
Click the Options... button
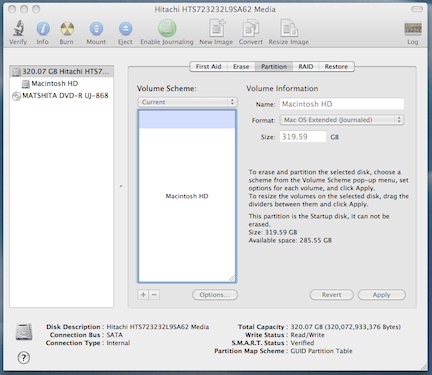(215, 295)
